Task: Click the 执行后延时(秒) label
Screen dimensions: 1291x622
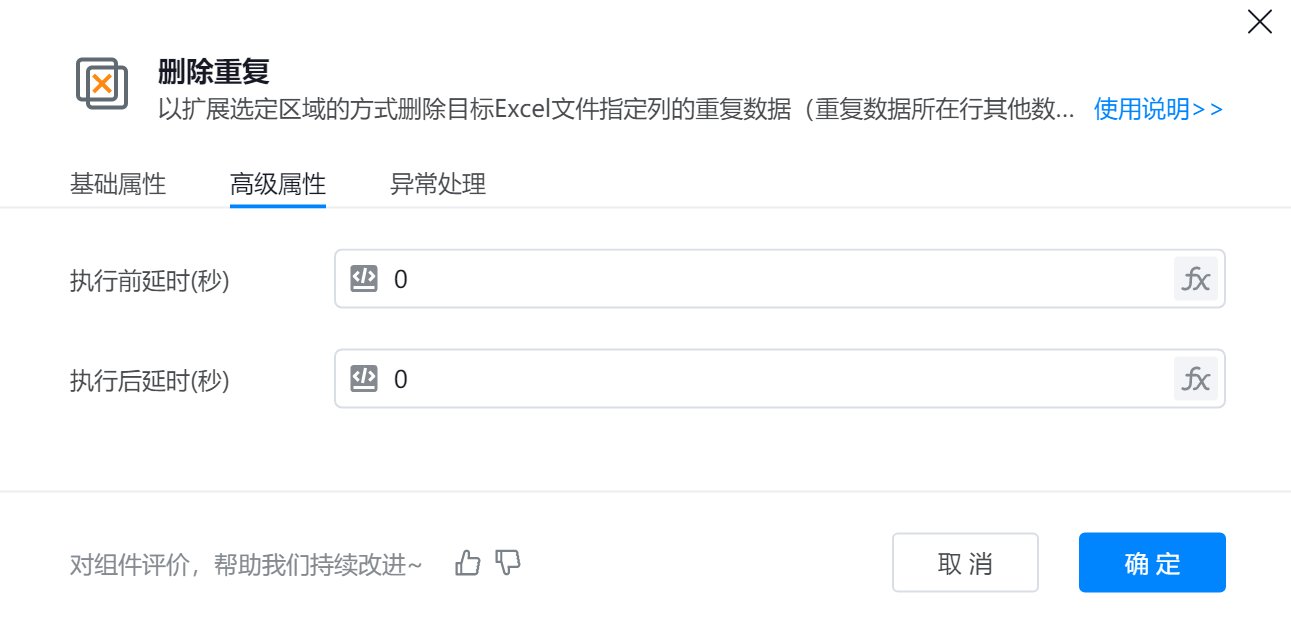Action: [150, 381]
